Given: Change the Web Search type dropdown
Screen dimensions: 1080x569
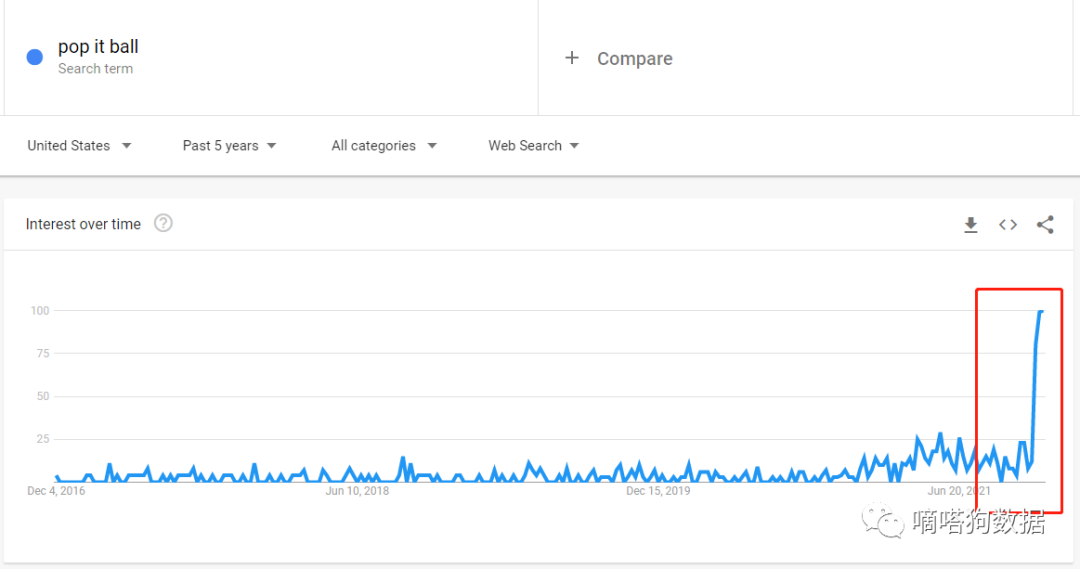Looking at the screenshot, I should pyautogui.click(x=533, y=146).
